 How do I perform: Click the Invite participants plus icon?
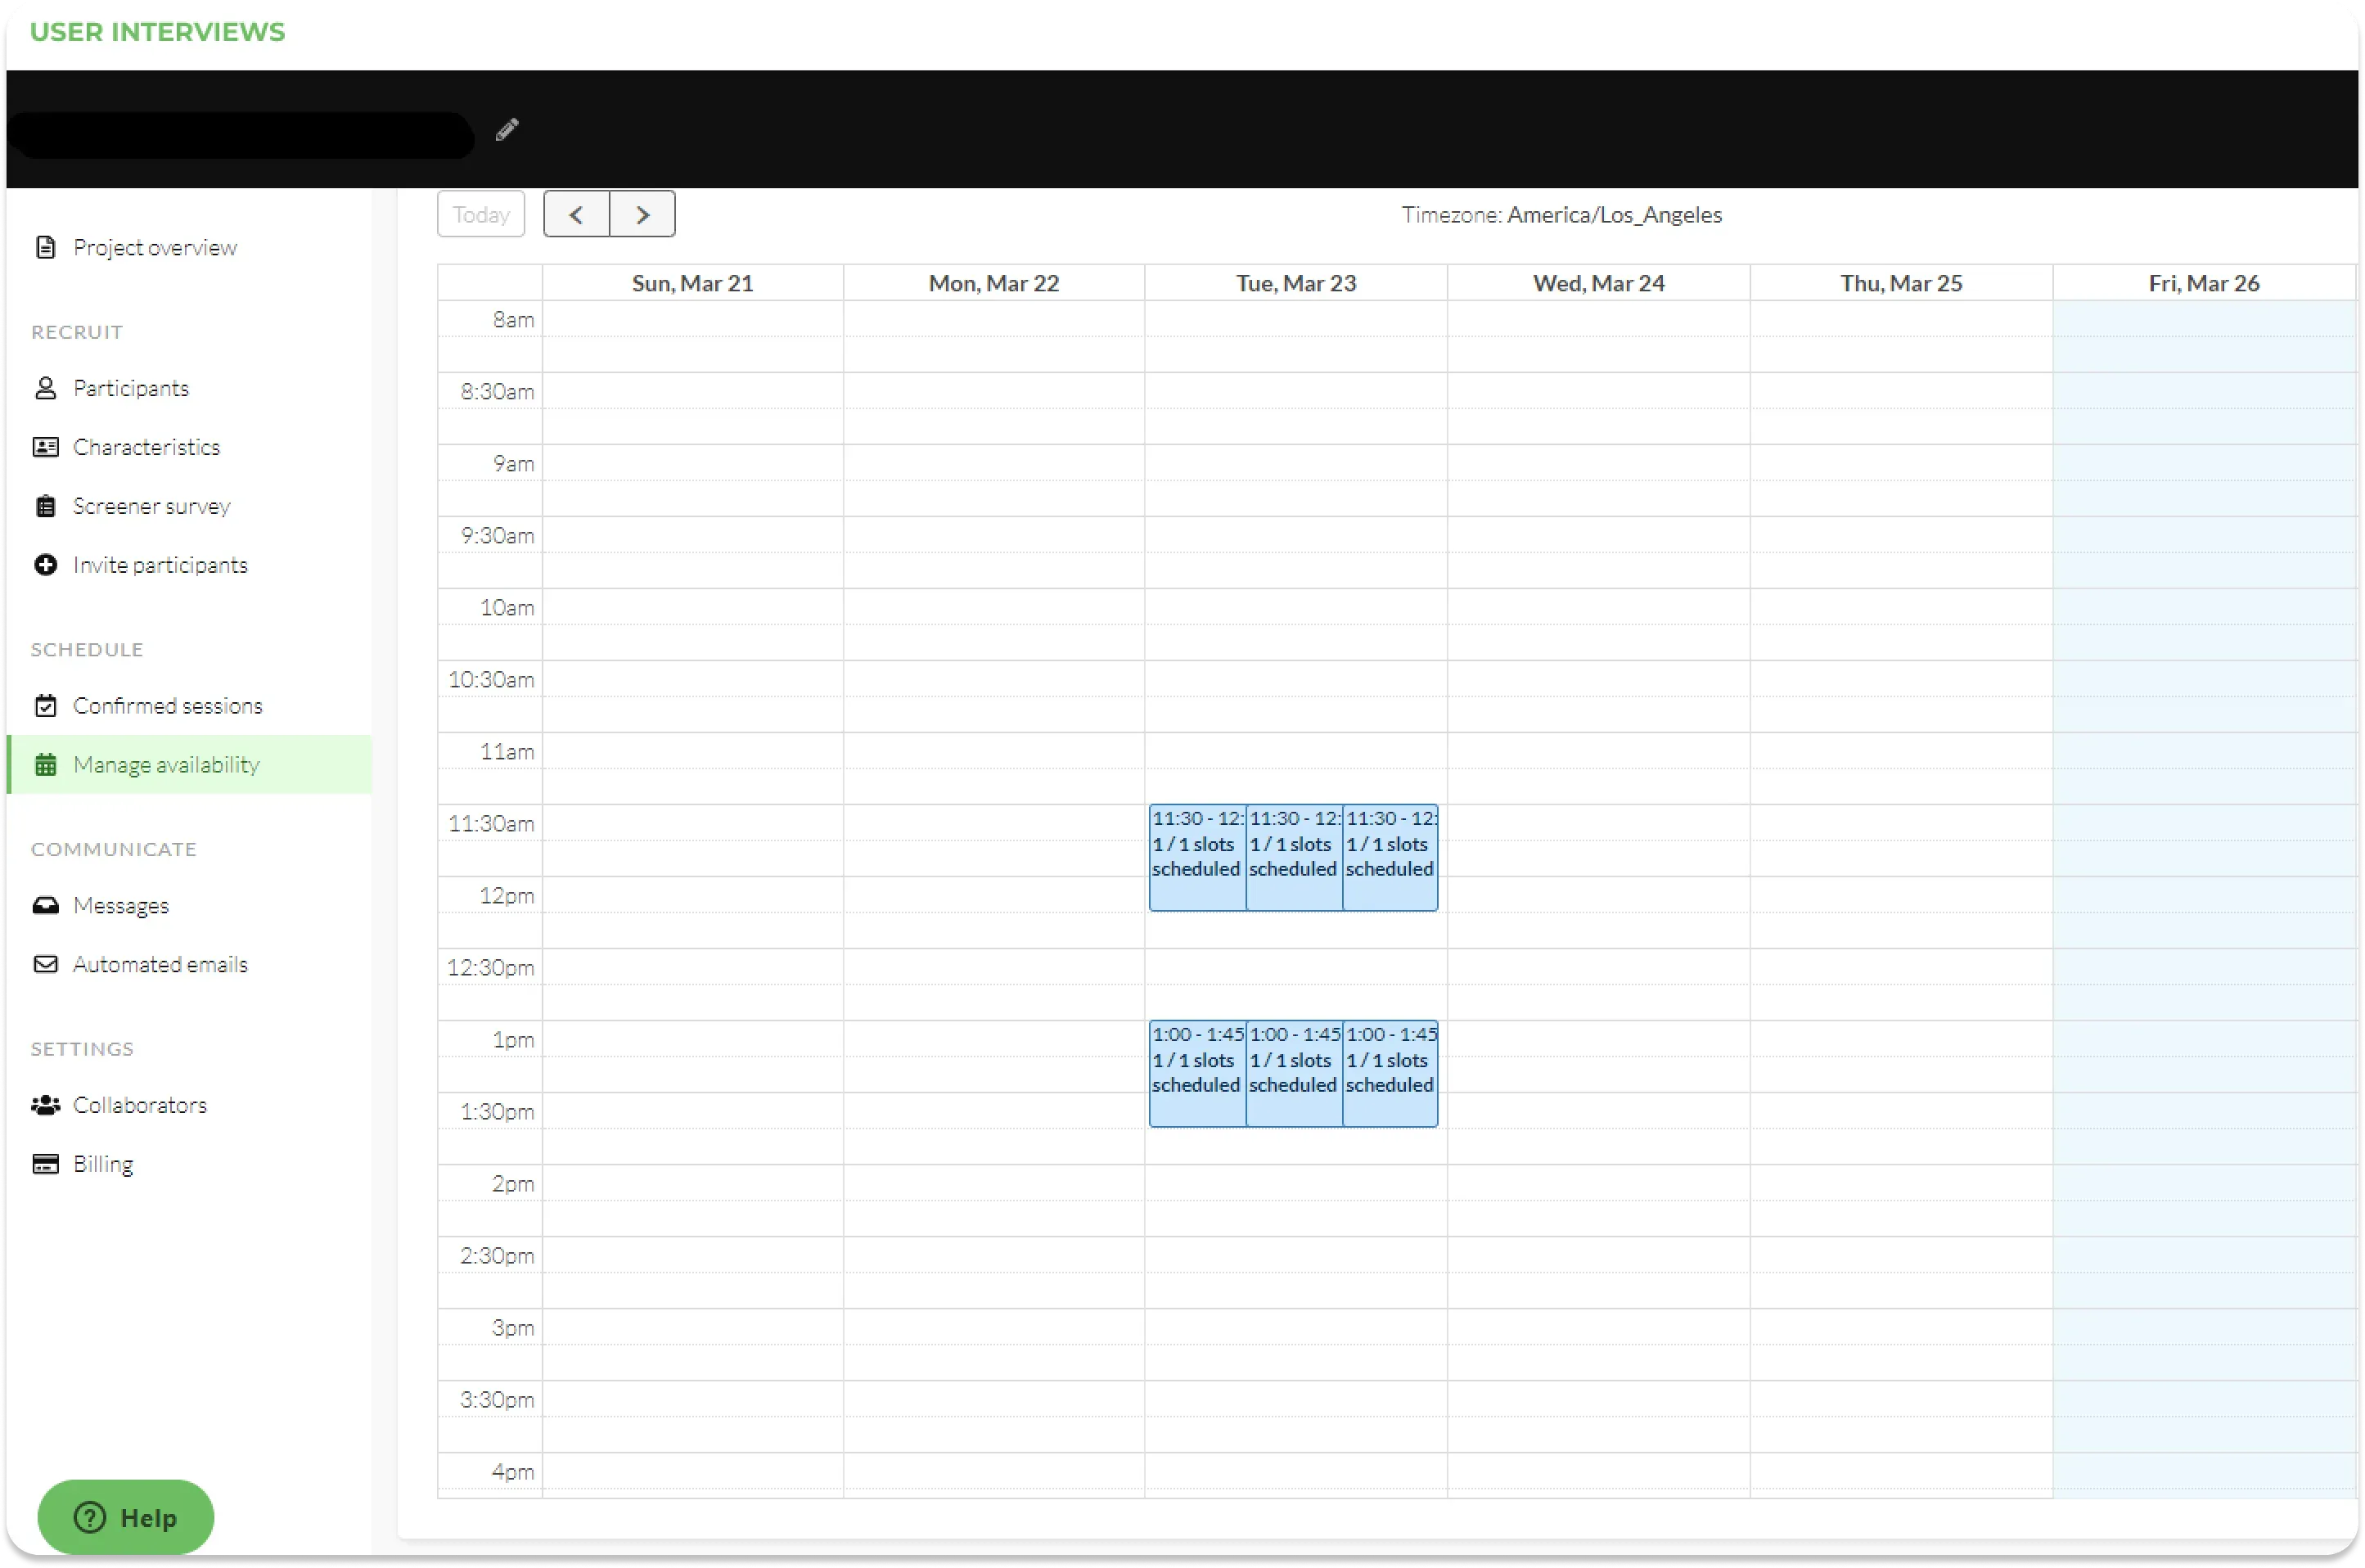pos(46,565)
